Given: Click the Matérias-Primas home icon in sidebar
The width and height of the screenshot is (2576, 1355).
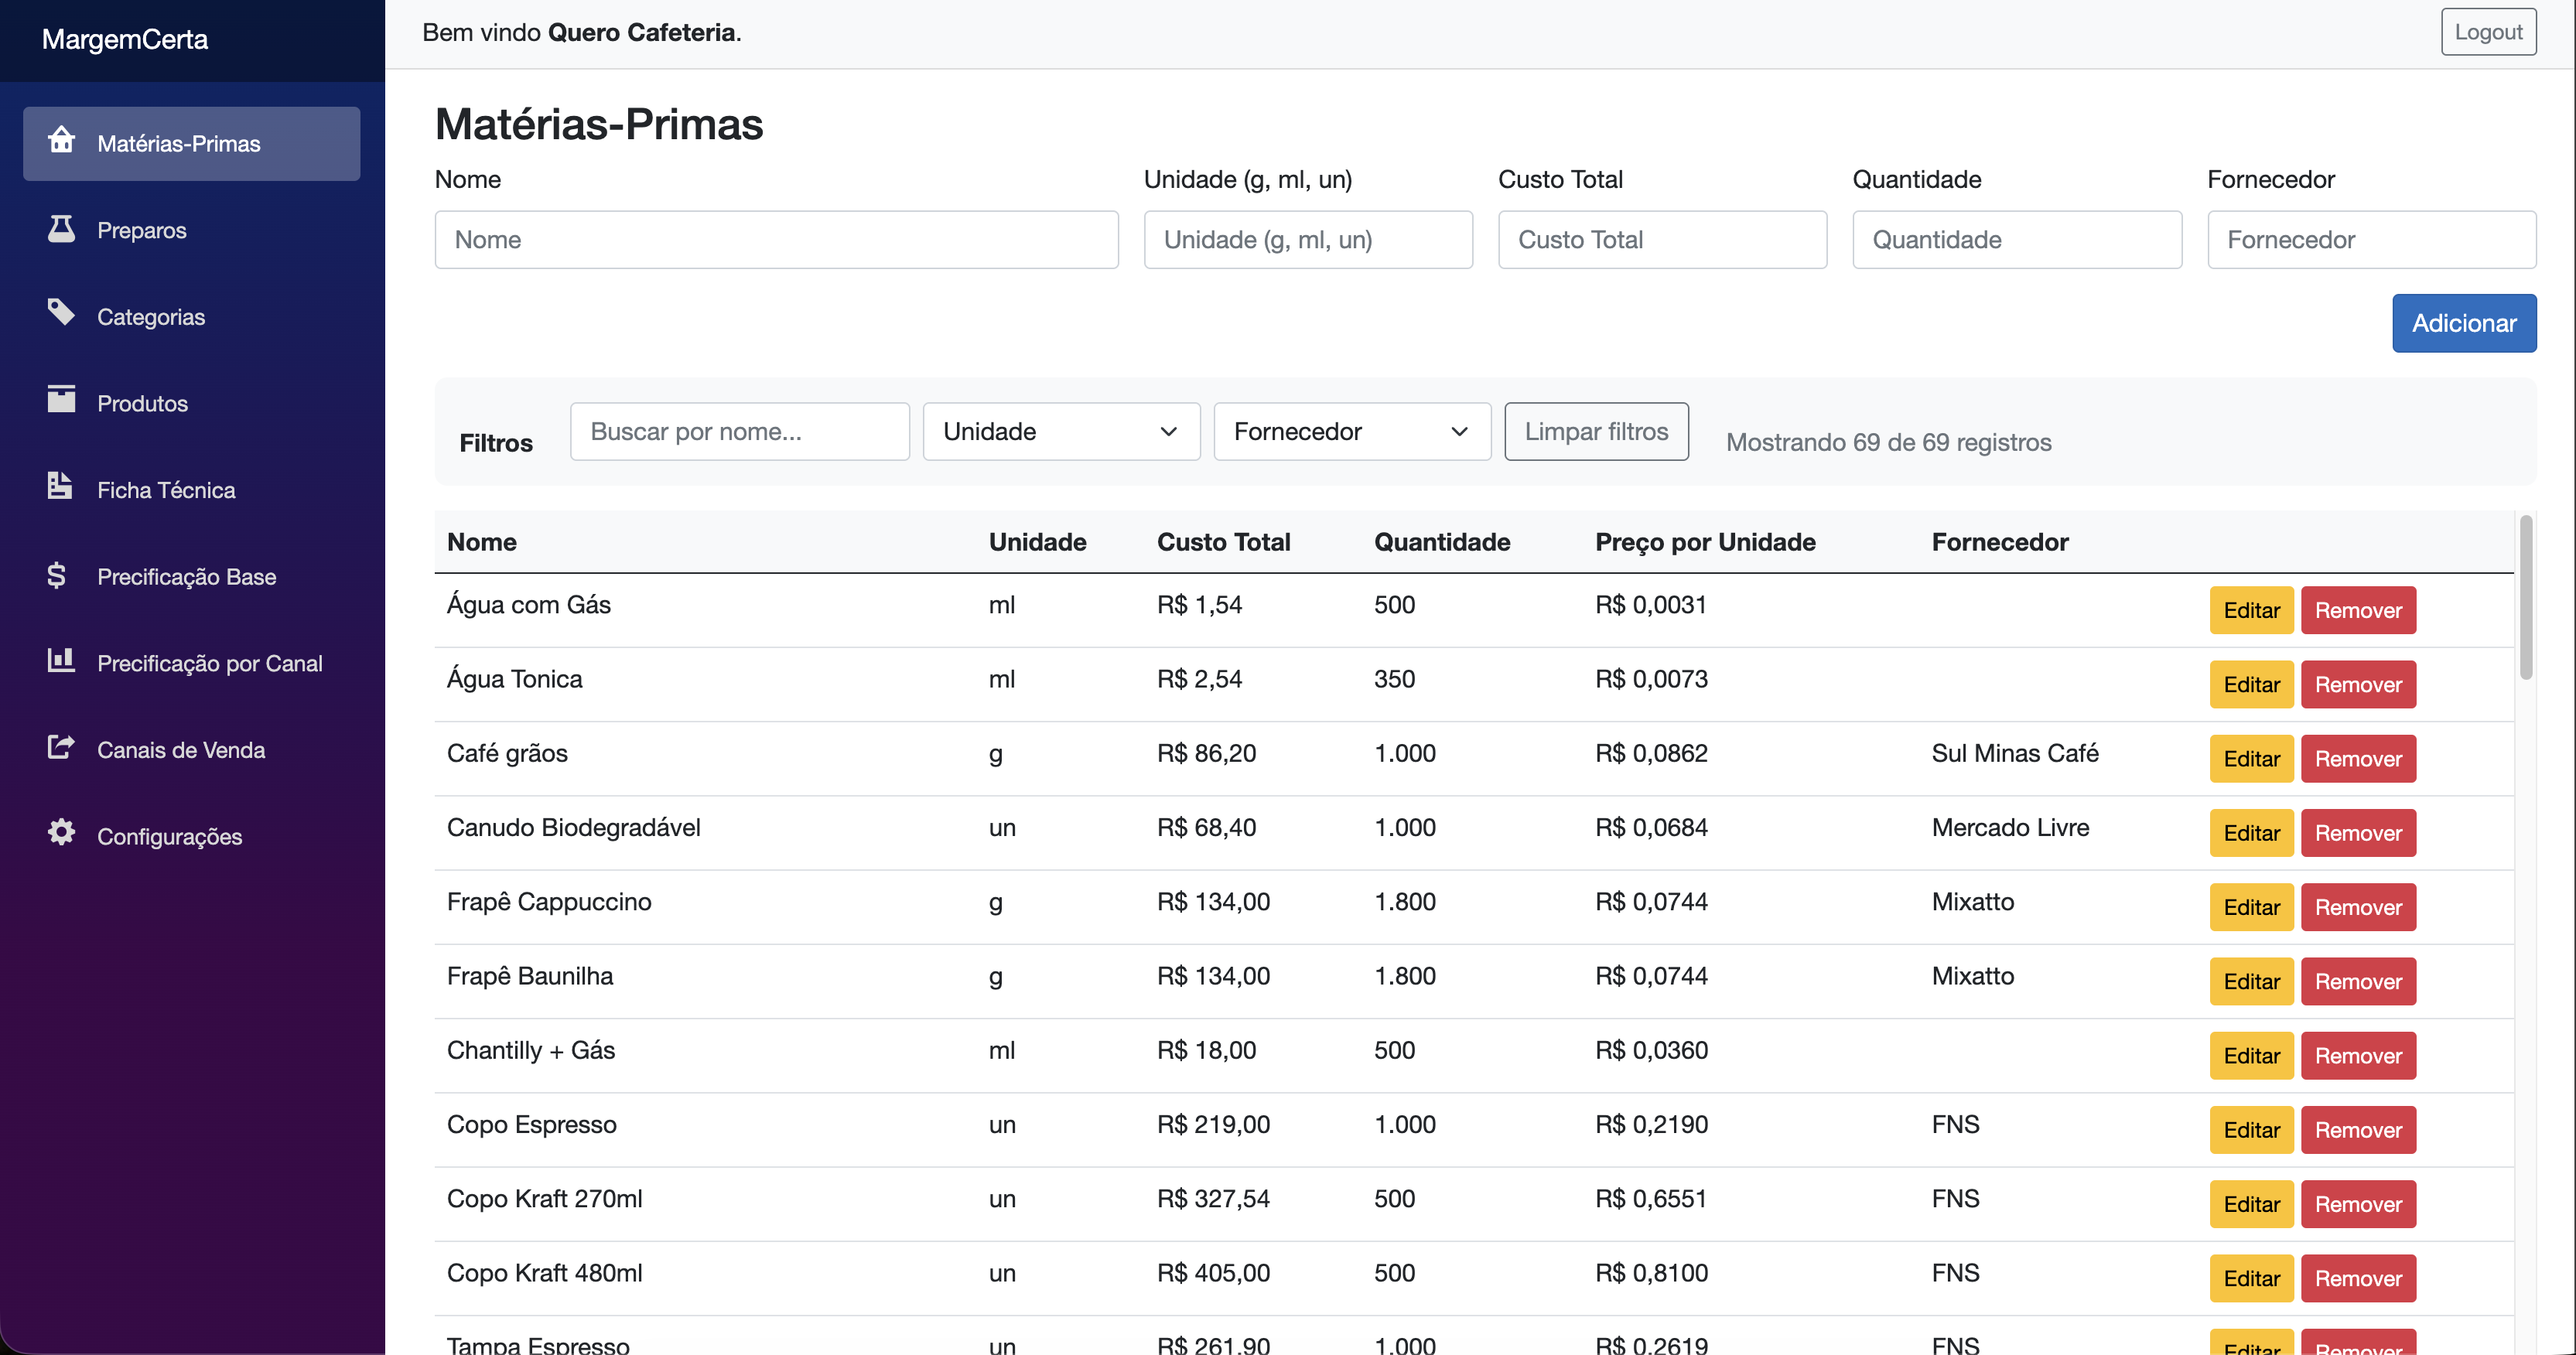Looking at the screenshot, I should pyautogui.click(x=61, y=141).
